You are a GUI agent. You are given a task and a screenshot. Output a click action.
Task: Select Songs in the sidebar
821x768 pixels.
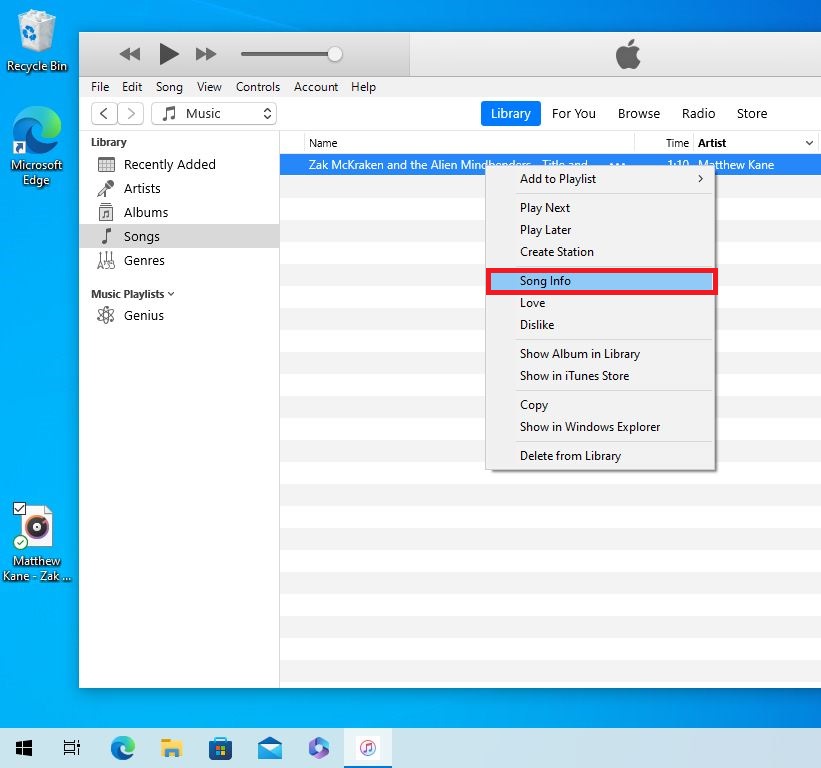(x=179, y=236)
